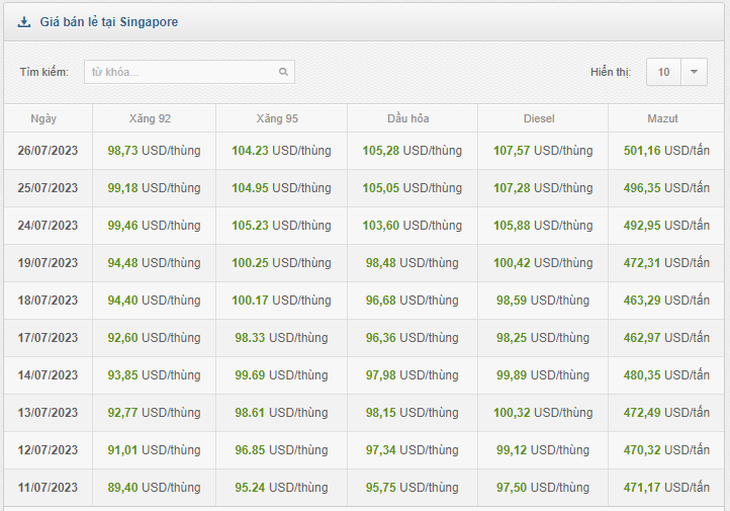Open the Hiển thị dropdown arrow
Viewport: 730px width, 511px height.
694,72
